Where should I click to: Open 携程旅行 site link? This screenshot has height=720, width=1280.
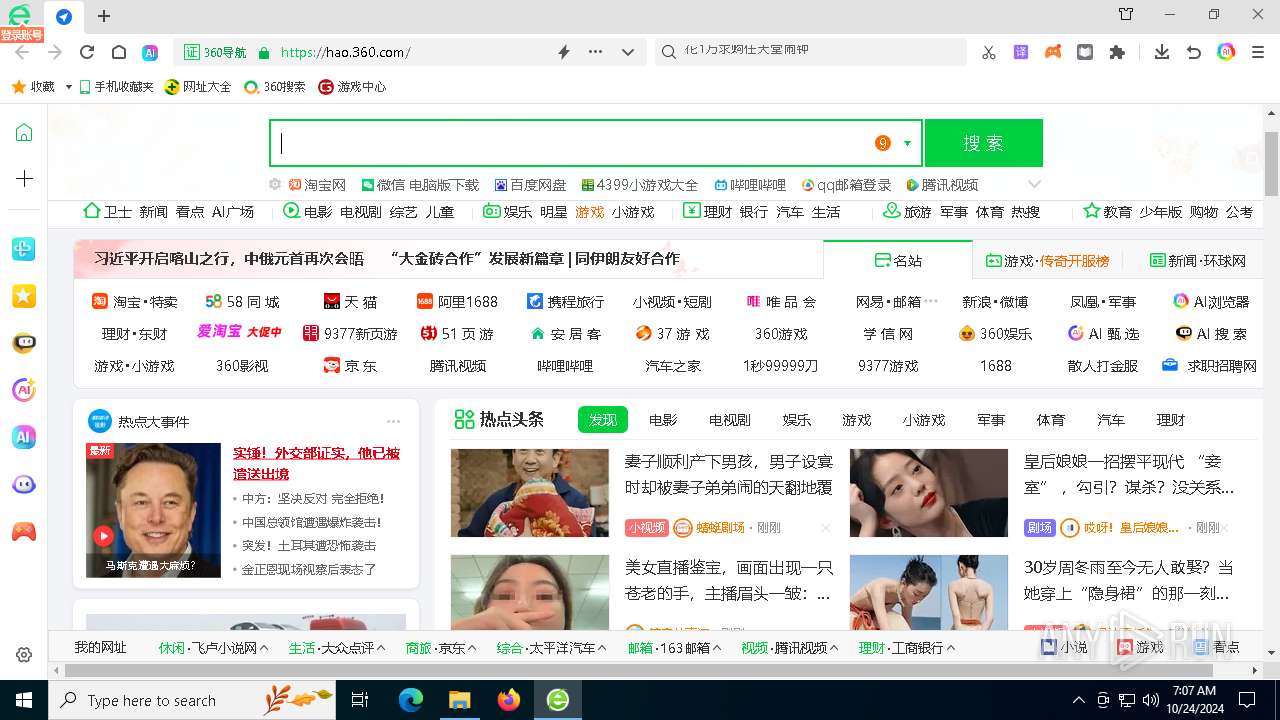[x=565, y=301]
